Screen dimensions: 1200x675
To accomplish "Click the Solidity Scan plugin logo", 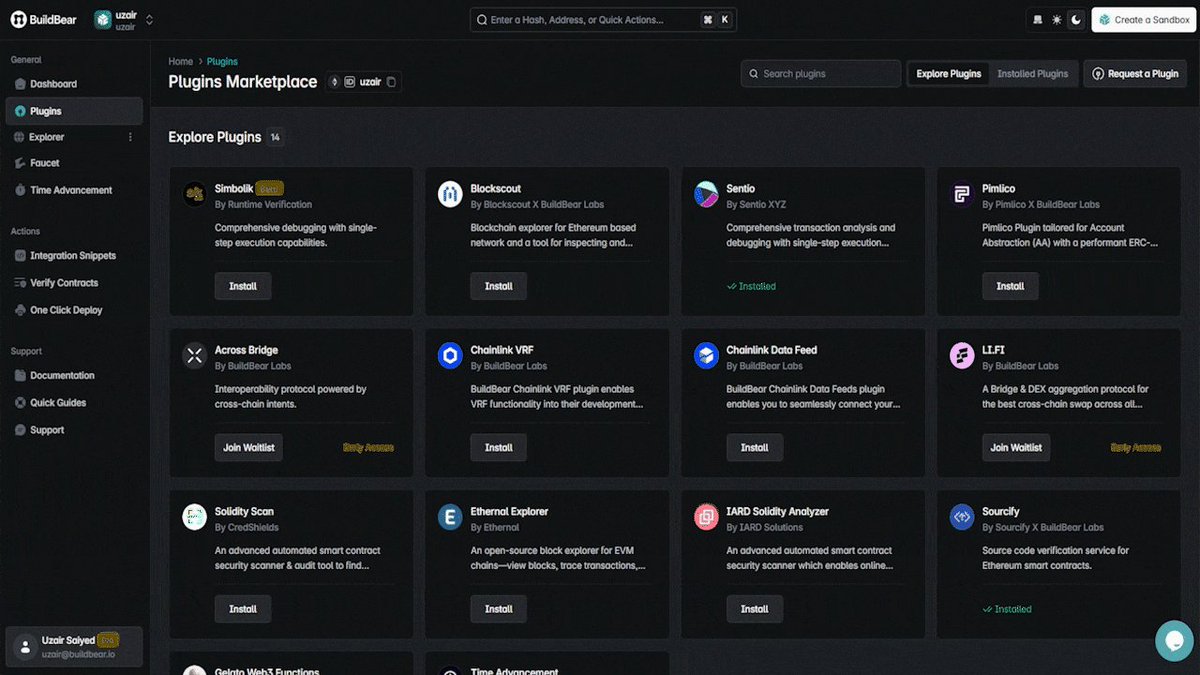I will click(195, 517).
